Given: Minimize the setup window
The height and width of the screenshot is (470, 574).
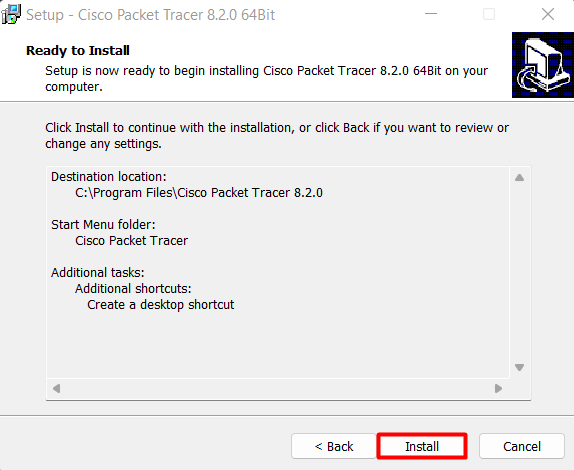Looking at the screenshot, I should click(431, 14).
